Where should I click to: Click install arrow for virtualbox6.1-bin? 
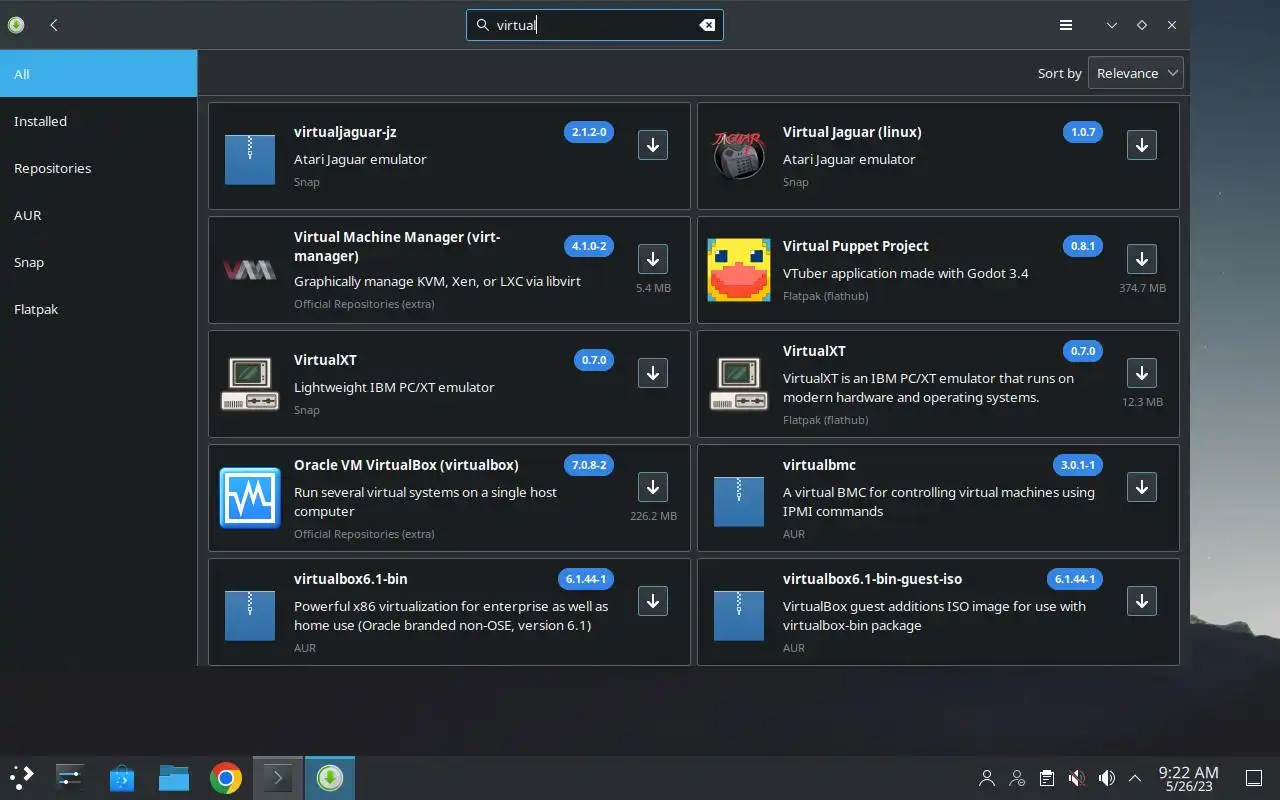click(x=653, y=601)
